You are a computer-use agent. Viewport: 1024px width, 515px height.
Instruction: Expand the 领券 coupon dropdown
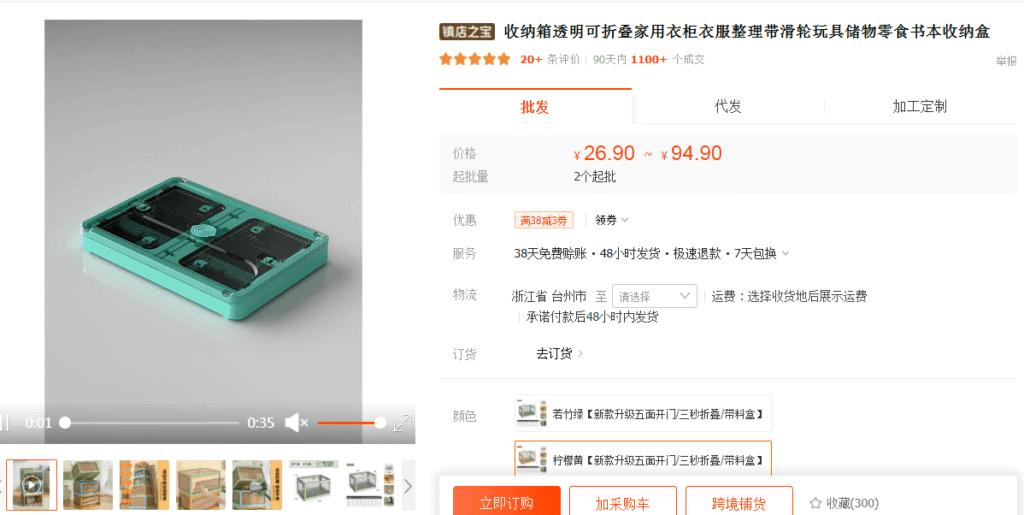click(x=612, y=220)
